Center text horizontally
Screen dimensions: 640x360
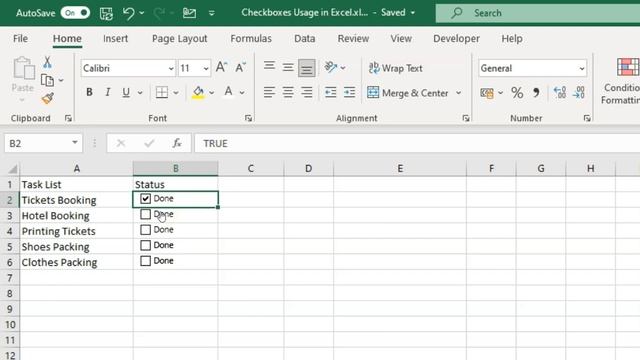[288, 92]
